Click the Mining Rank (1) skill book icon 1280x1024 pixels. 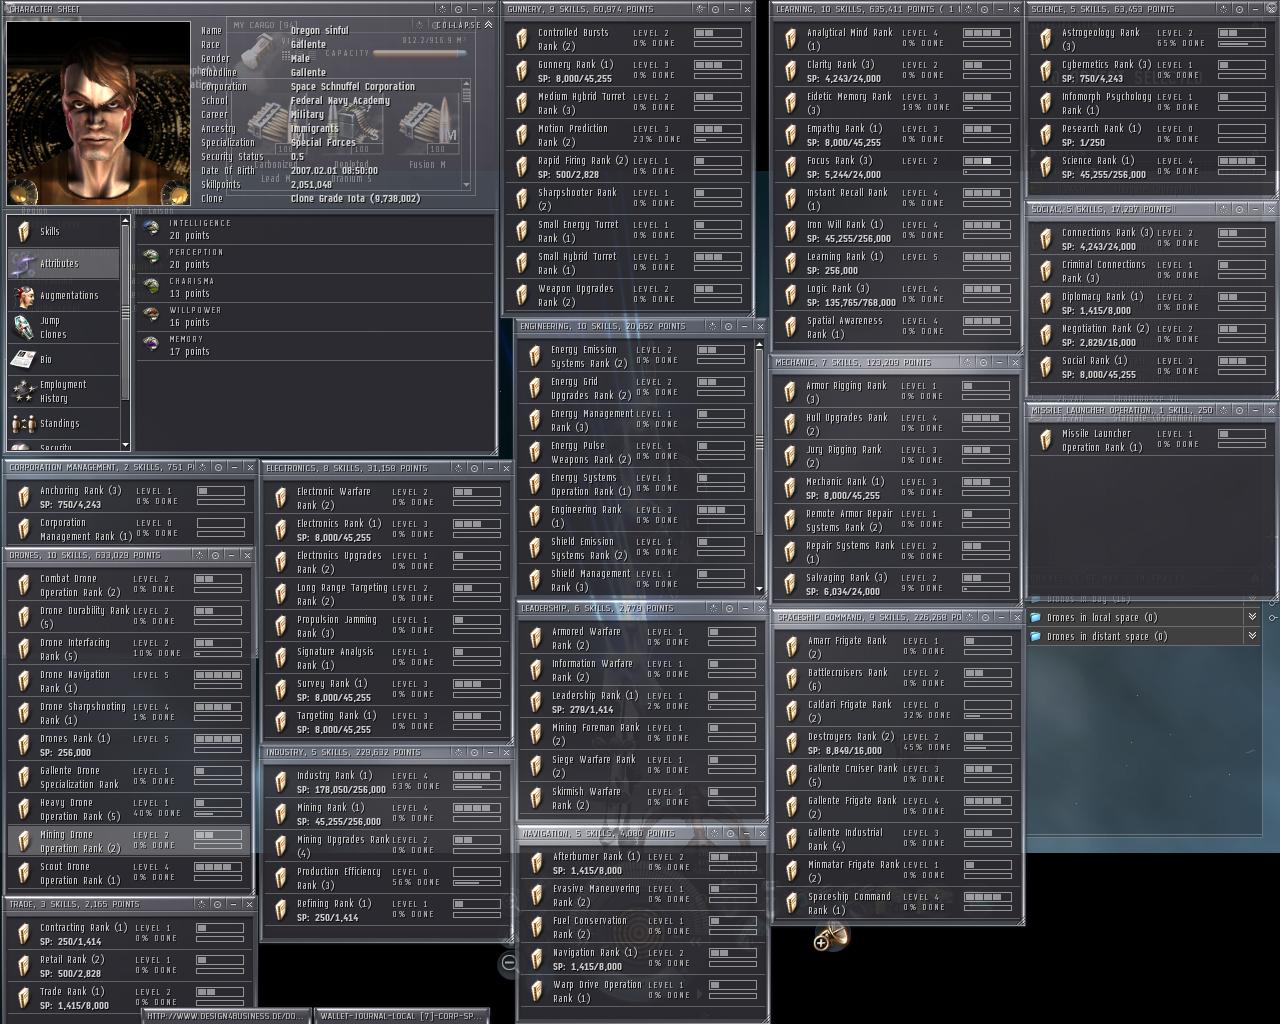click(x=280, y=814)
